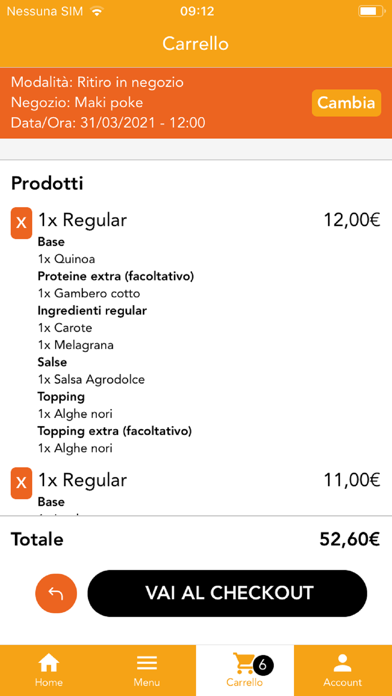The image size is (392, 696).
Task: Click the Cambia button
Action: 346,103
